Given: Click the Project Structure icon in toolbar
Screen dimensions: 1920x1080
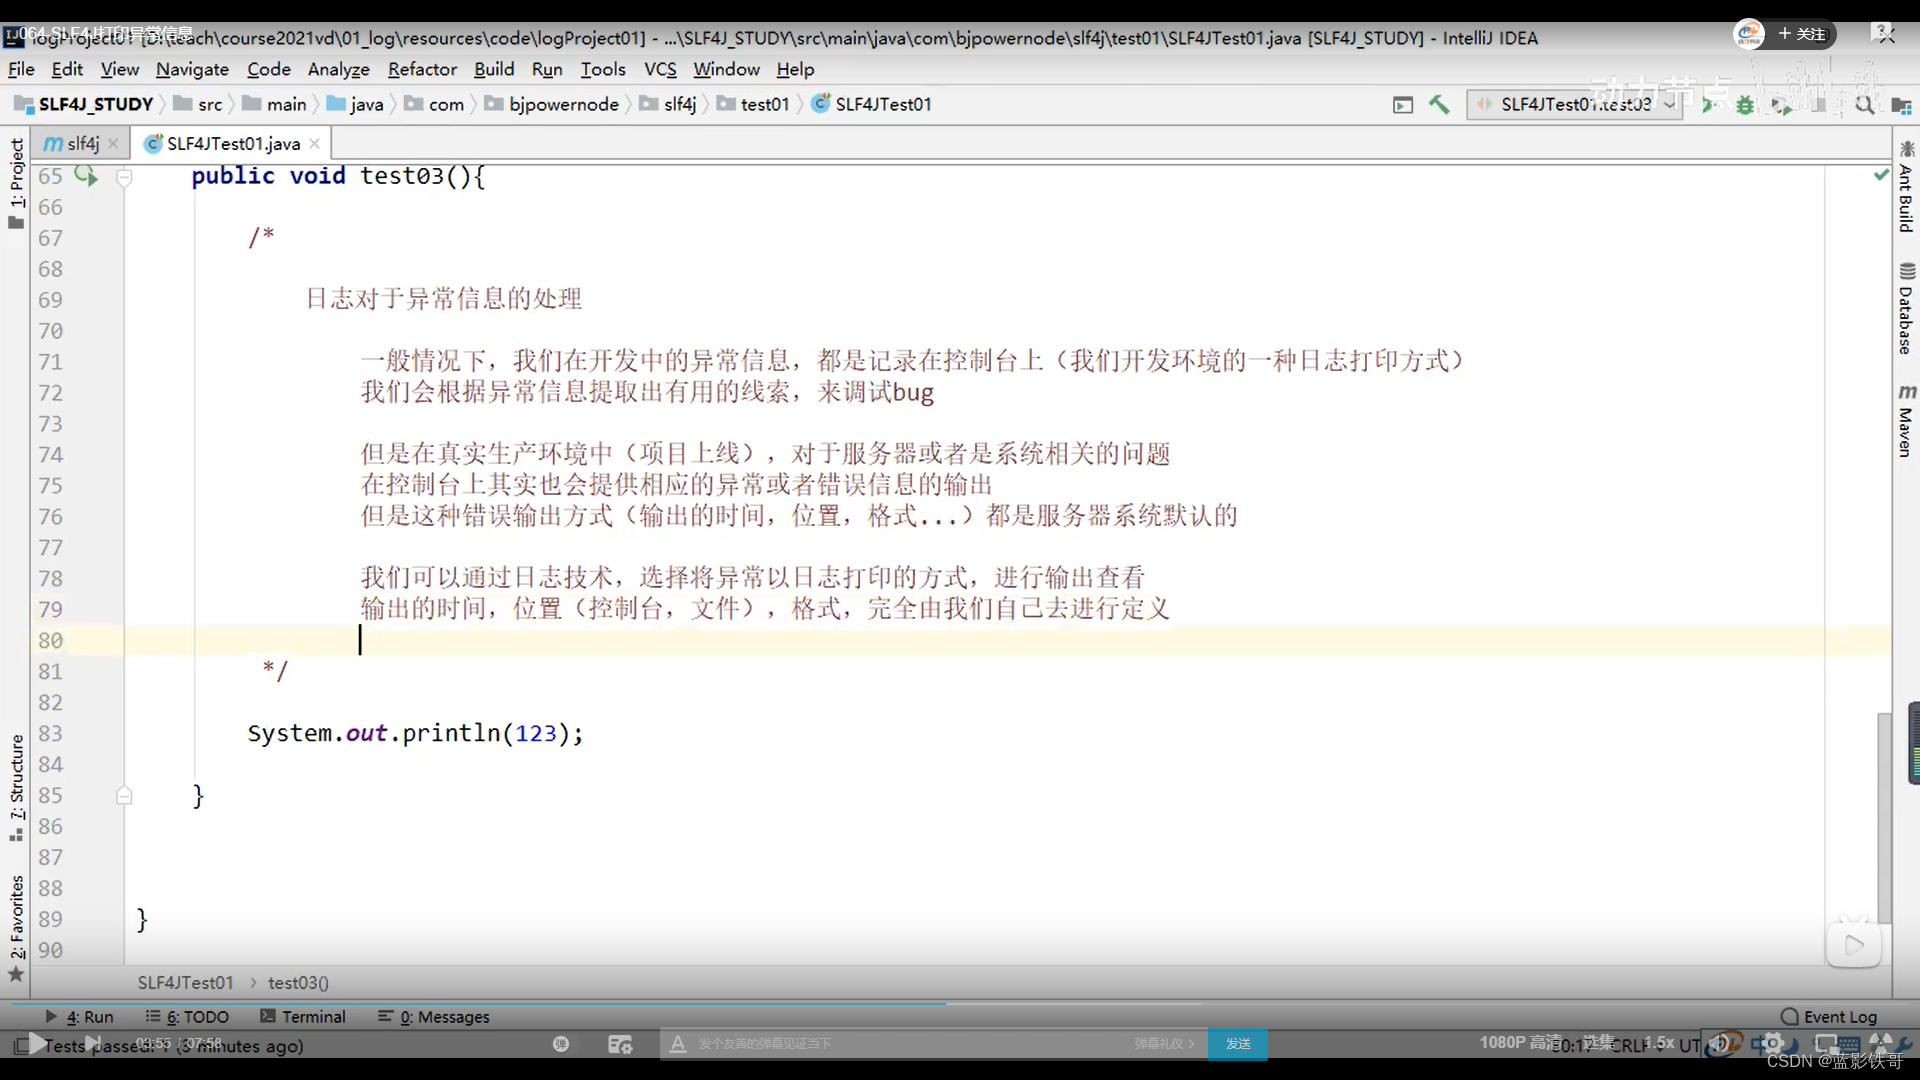Looking at the screenshot, I should pos(1901,104).
